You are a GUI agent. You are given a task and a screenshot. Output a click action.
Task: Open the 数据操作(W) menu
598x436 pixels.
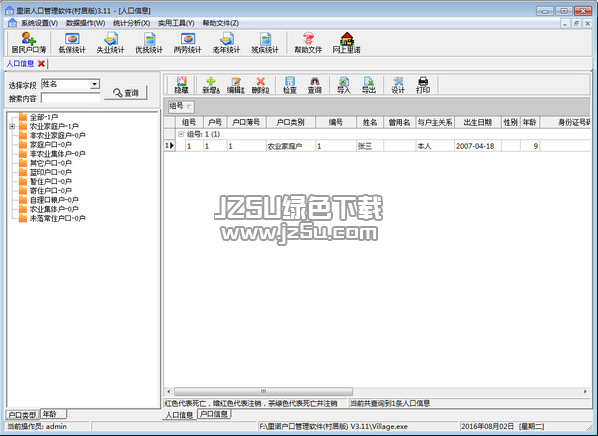(85, 23)
